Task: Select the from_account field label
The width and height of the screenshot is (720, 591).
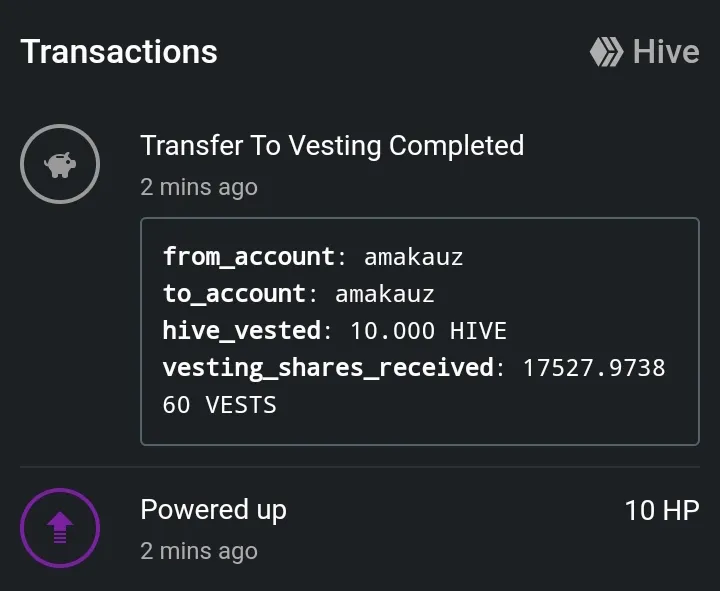Action: pyautogui.click(x=249, y=257)
